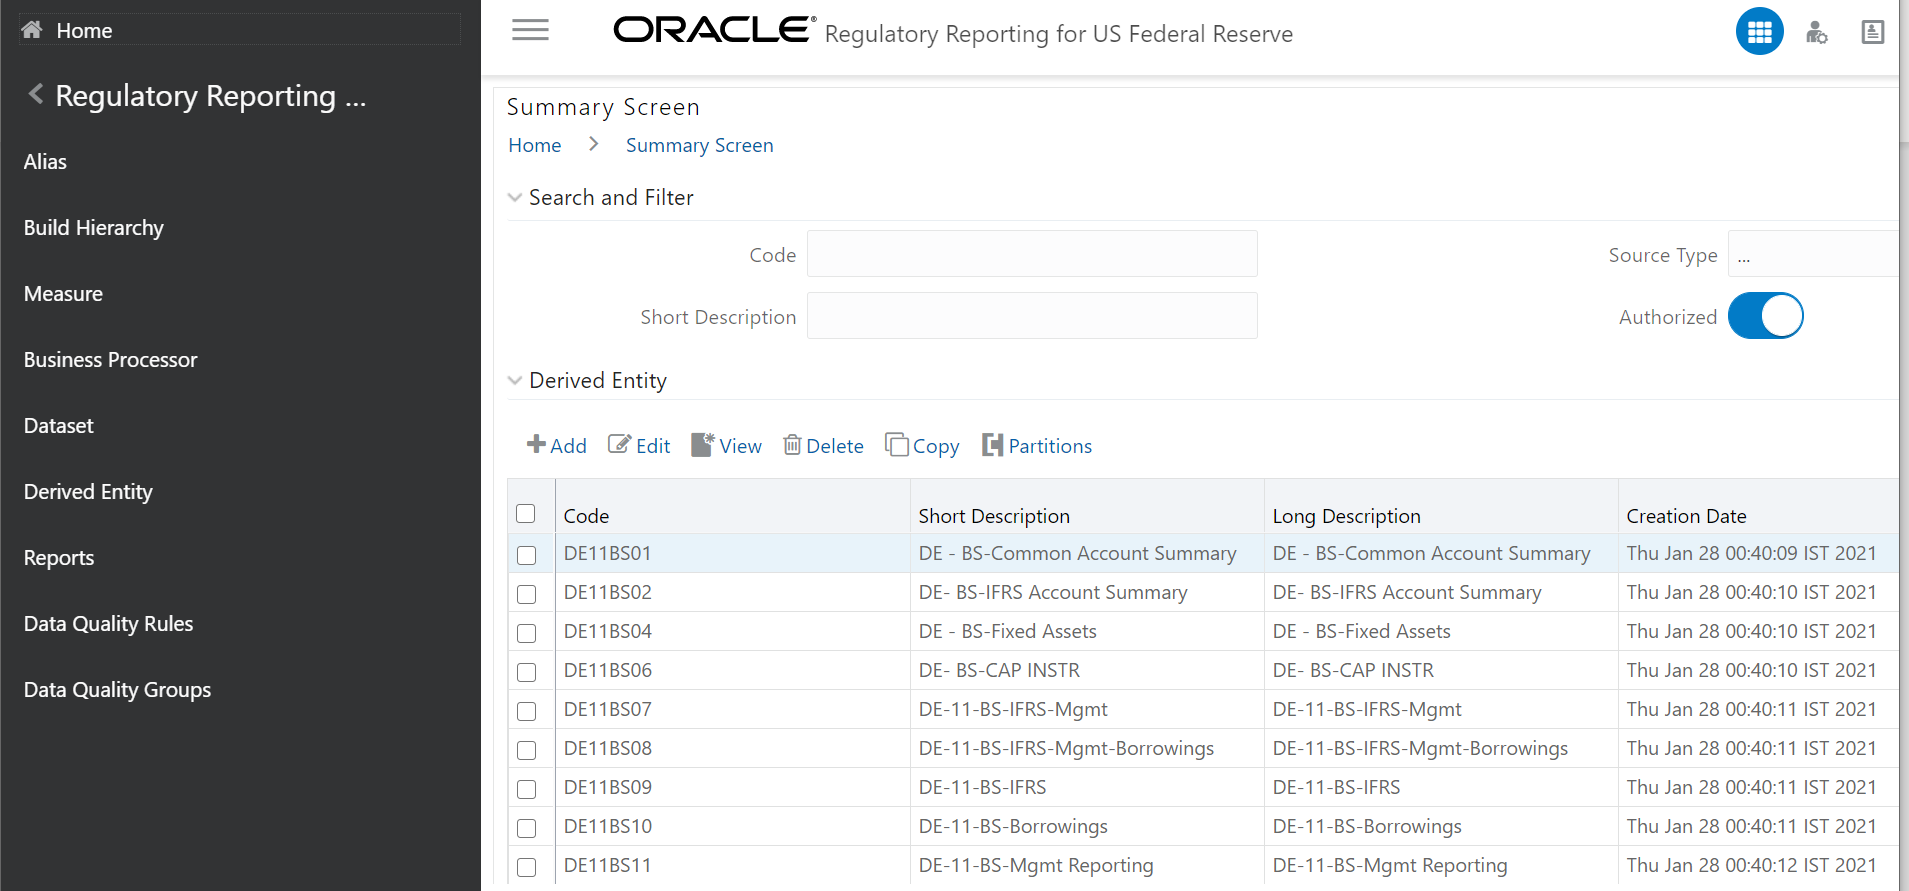Select checkbox for row DE11BS10
1909x891 pixels.
click(x=527, y=828)
